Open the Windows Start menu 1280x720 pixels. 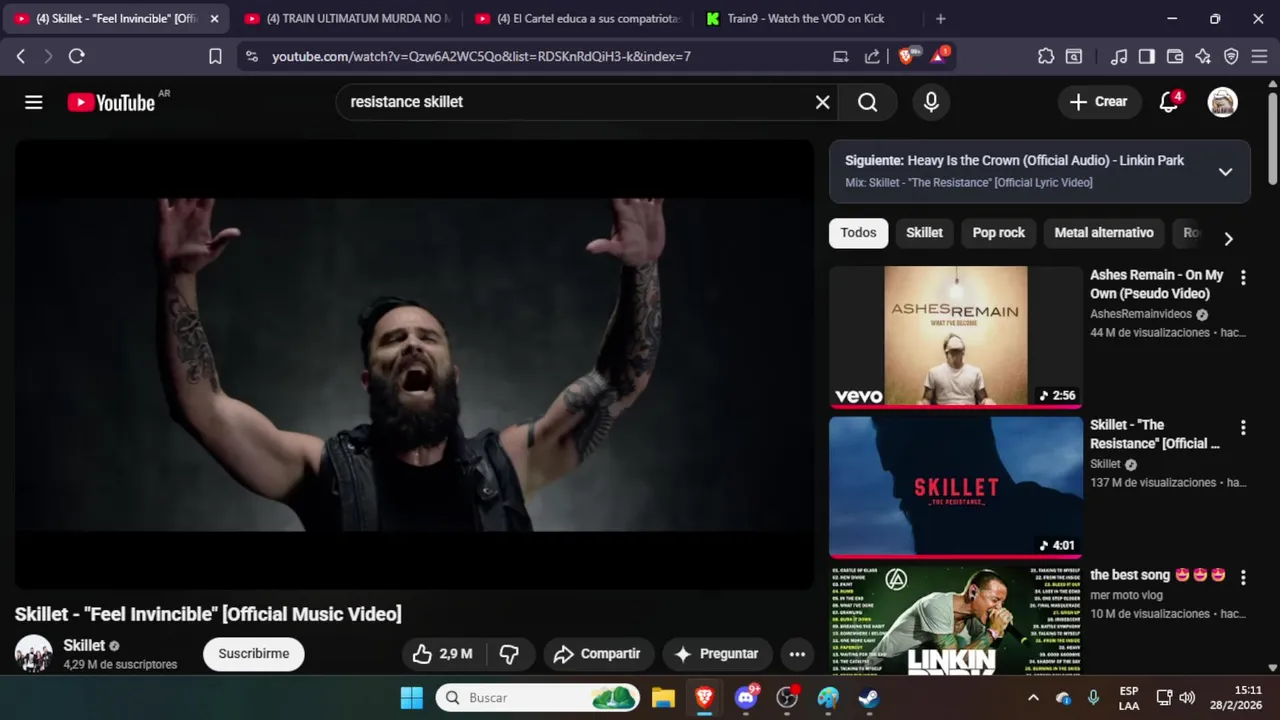point(411,698)
